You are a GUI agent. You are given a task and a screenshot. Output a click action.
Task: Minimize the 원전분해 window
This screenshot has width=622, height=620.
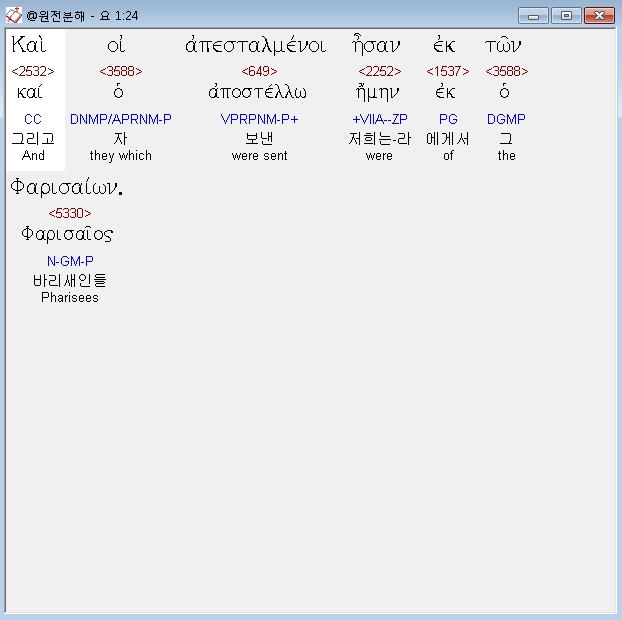(533, 16)
